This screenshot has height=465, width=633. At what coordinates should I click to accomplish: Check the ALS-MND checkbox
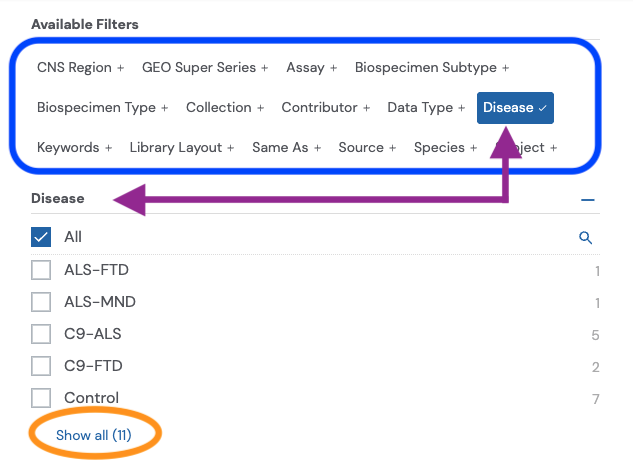coord(41,302)
